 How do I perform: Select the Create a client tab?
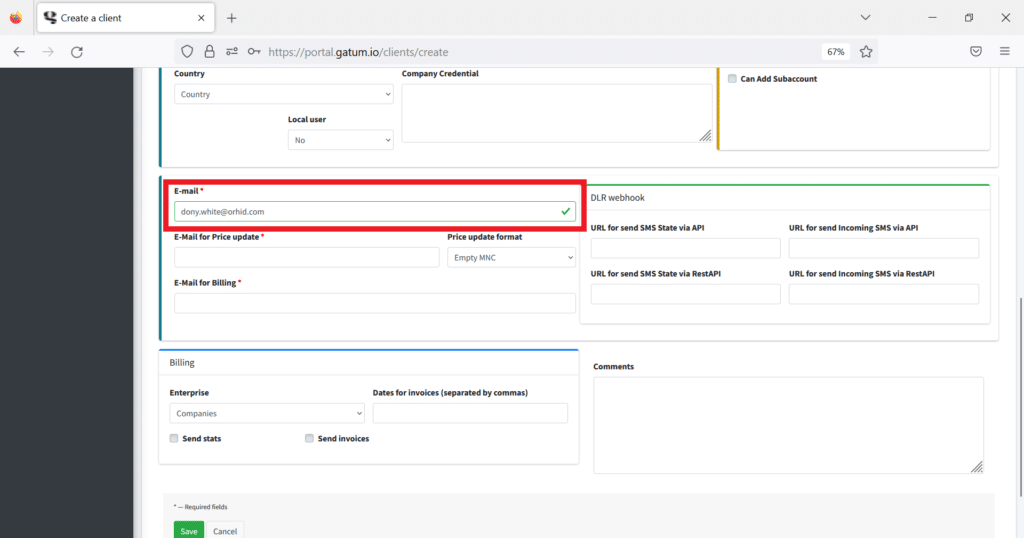pos(124,18)
